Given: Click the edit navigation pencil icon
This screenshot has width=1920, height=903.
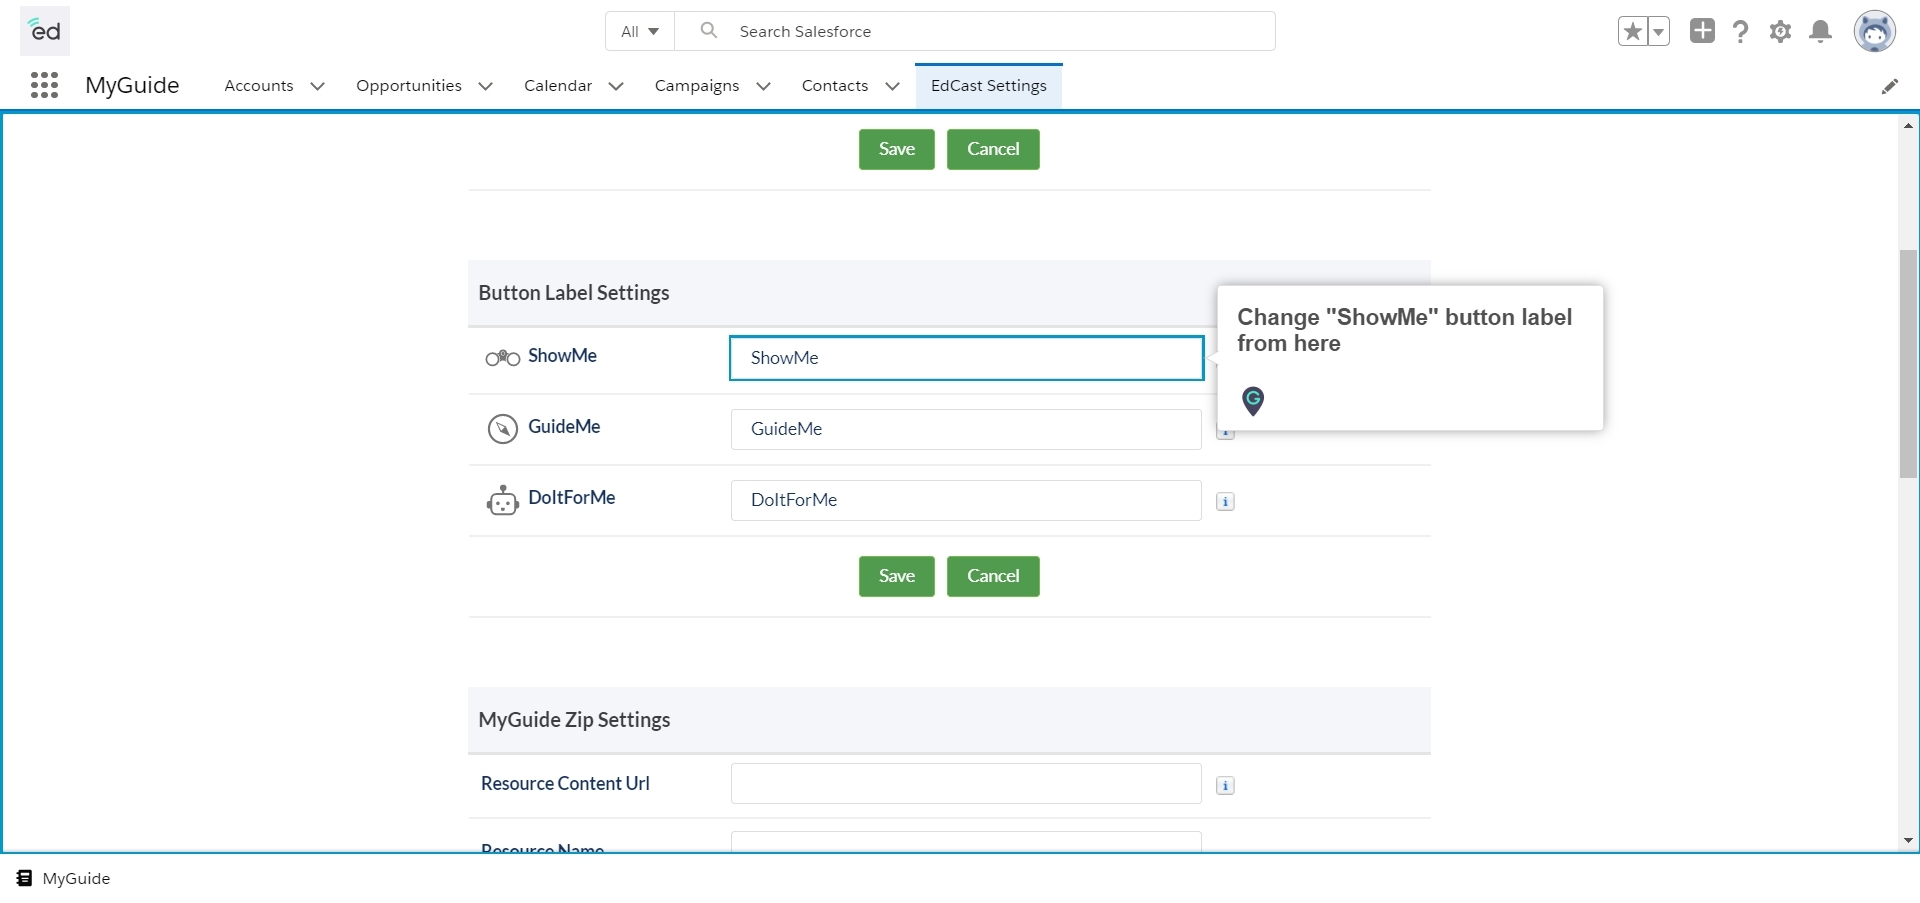Looking at the screenshot, I should (x=1889, y=87).
